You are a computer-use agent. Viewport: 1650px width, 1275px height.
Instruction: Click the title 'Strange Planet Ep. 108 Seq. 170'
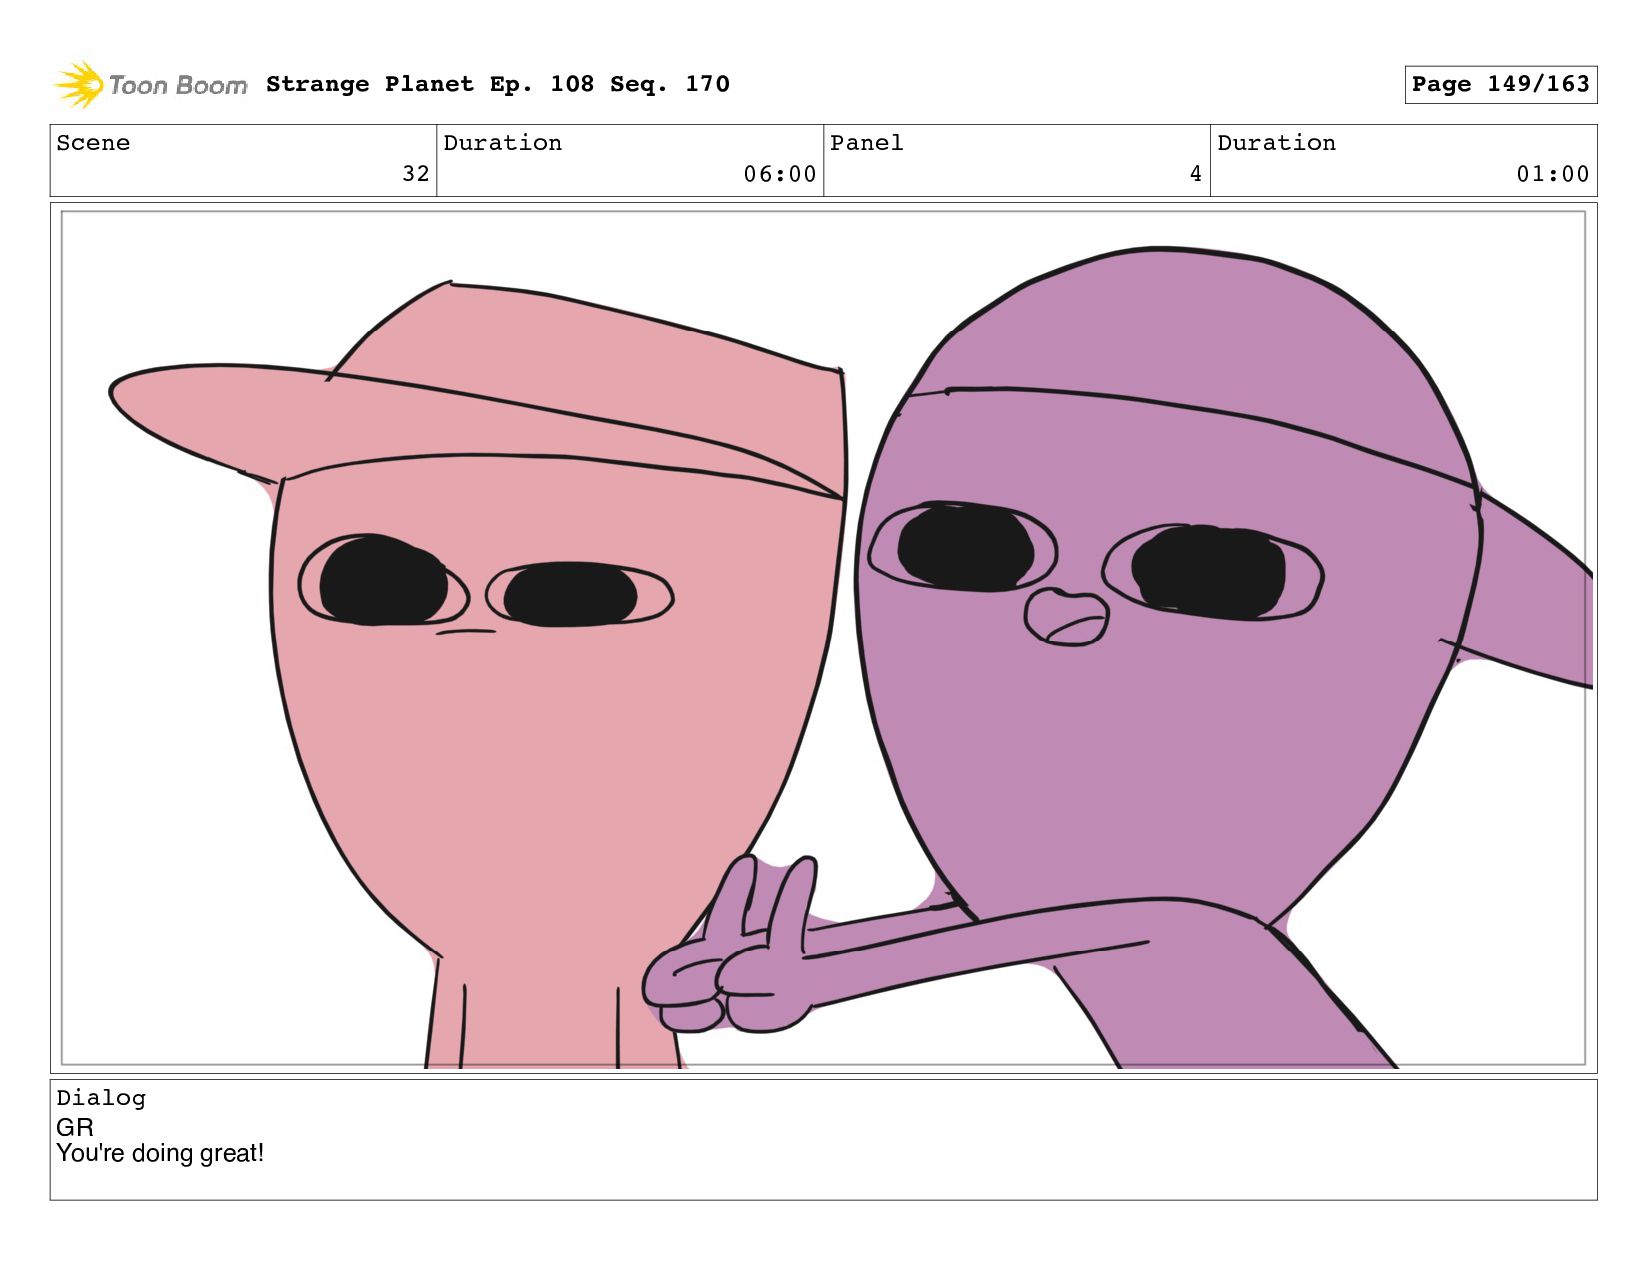click(498, 84)
